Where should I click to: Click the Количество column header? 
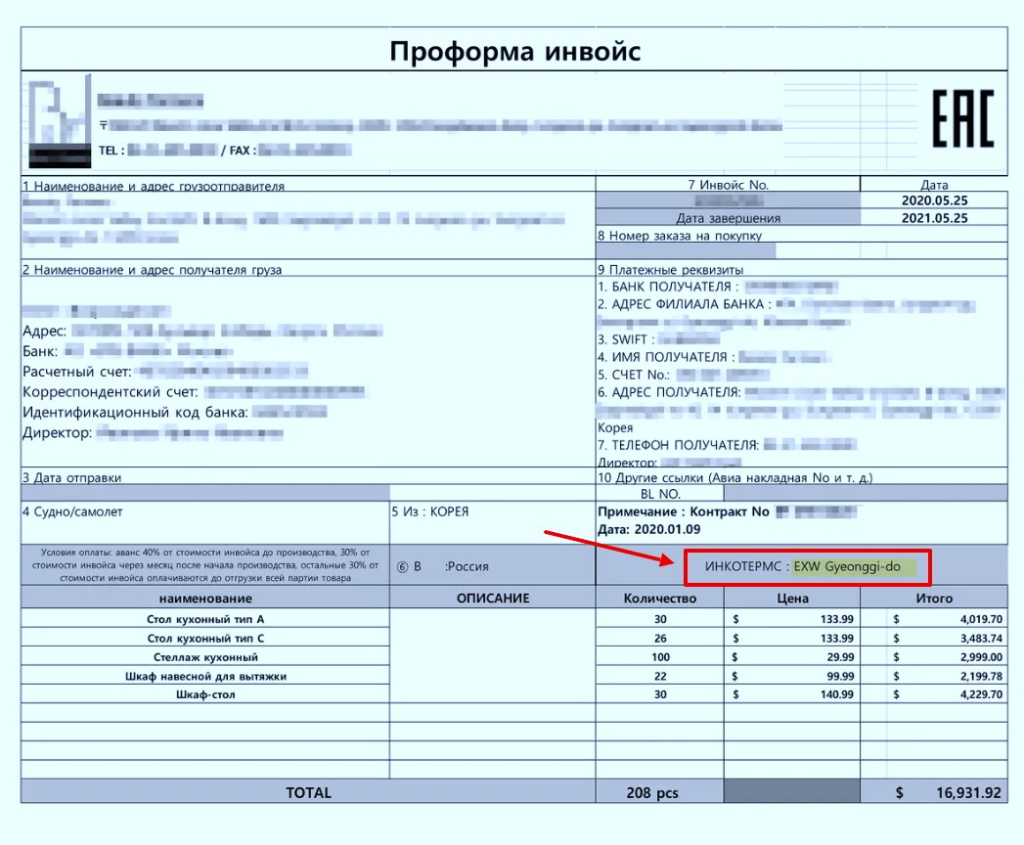(659, 598)
